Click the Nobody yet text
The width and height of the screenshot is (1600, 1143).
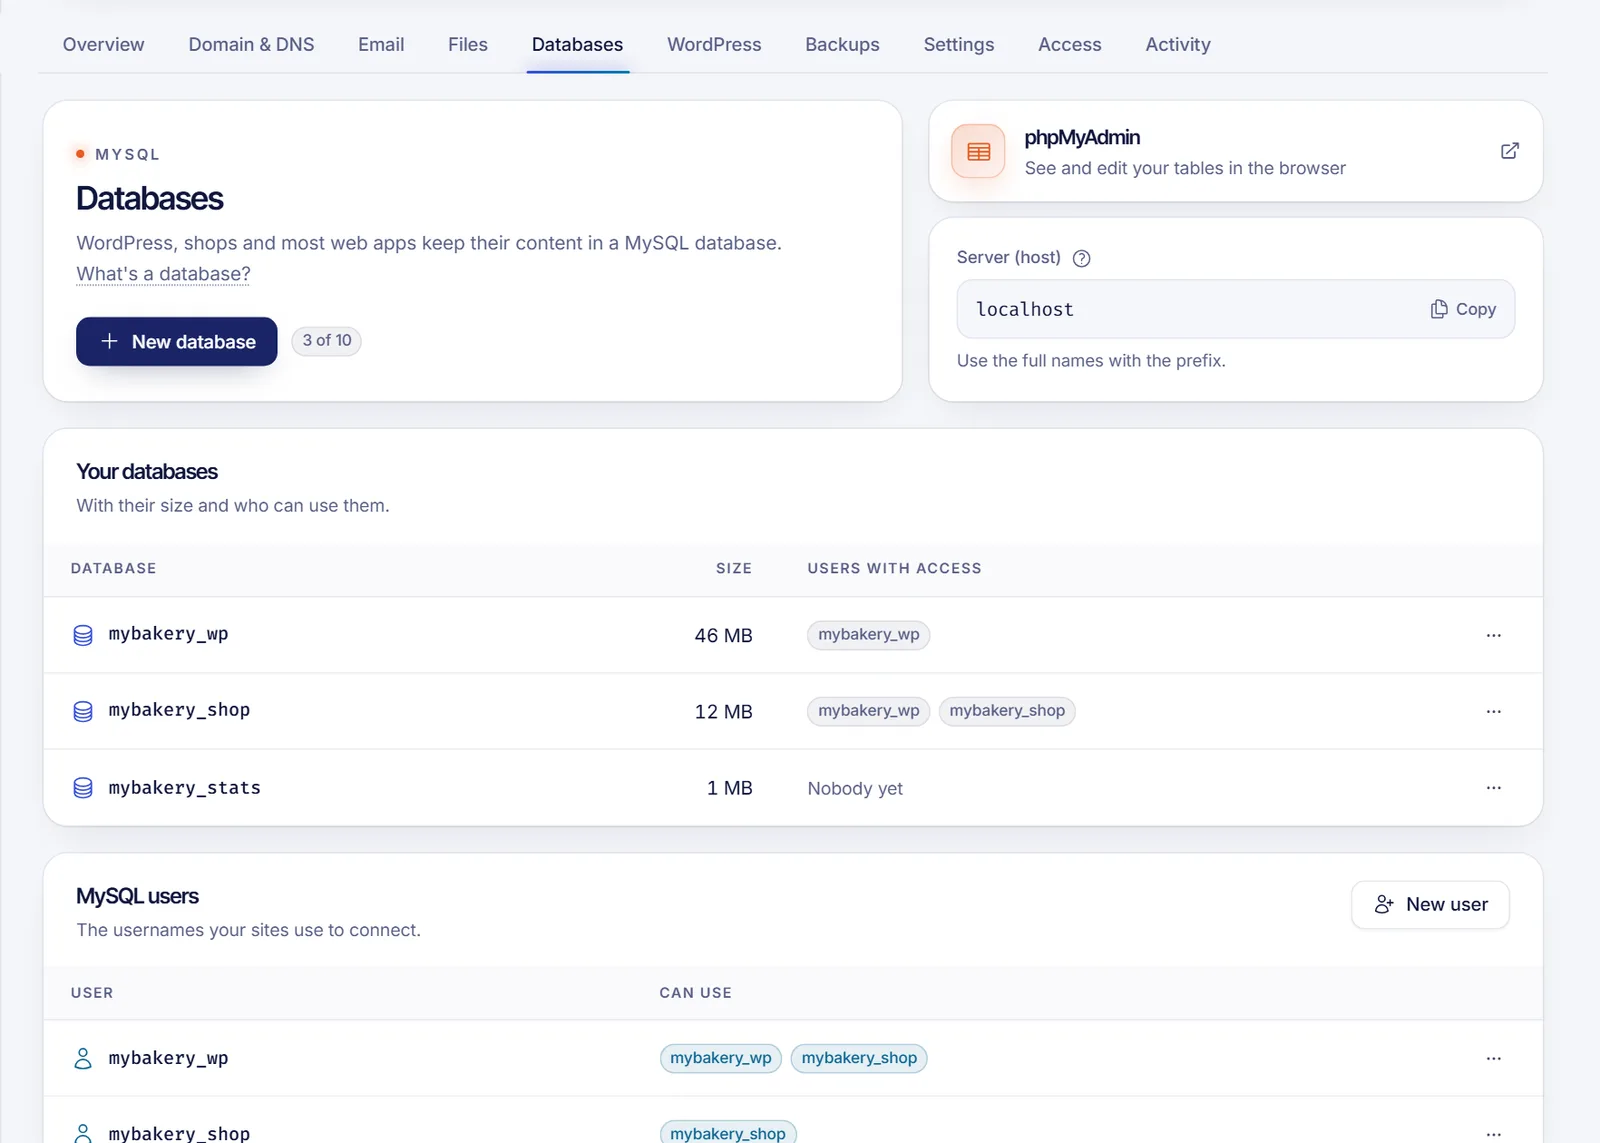tap(855, 788)
